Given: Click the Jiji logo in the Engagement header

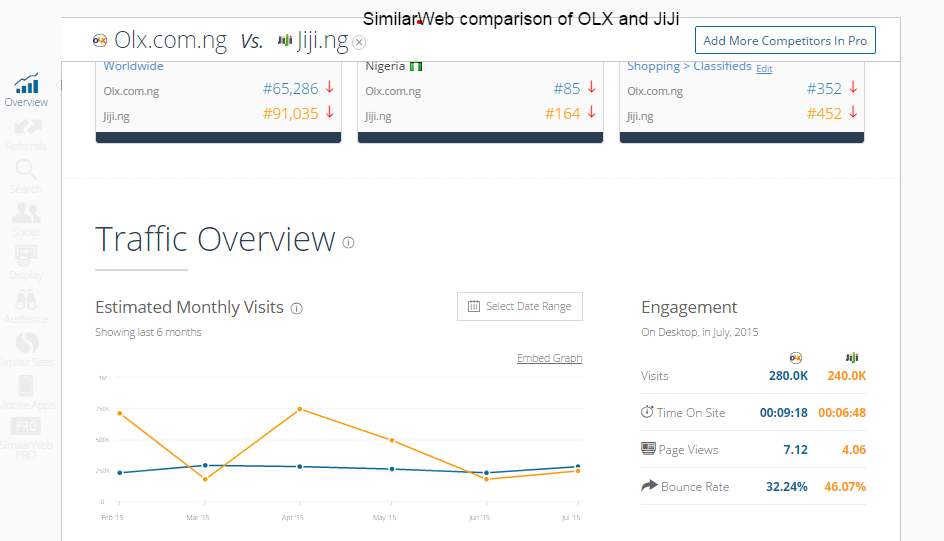Looking at the screenshot, I should (852, 357).
